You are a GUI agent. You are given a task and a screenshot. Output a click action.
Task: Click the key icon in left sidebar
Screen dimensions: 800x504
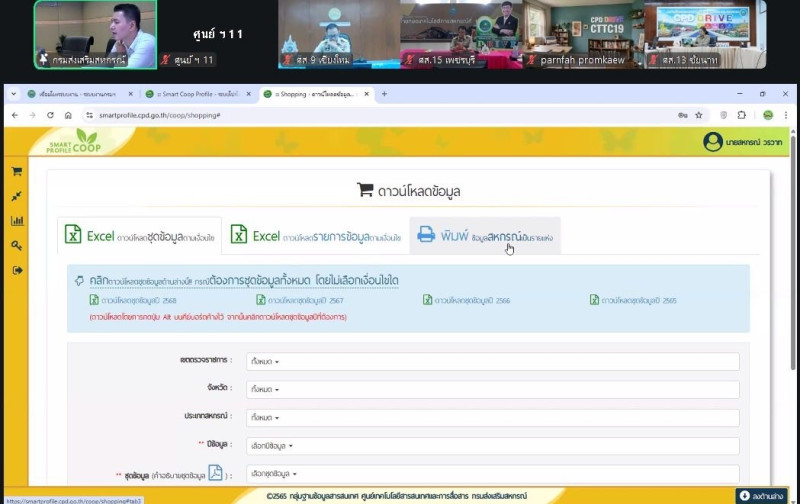click(x=17, y=246)
